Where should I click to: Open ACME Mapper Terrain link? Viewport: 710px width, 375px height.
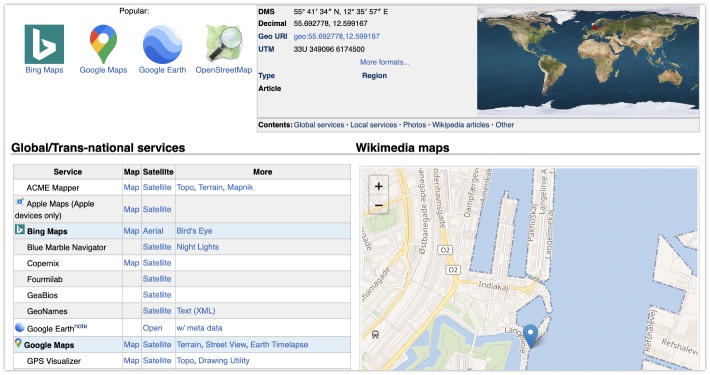pos(211,187)
